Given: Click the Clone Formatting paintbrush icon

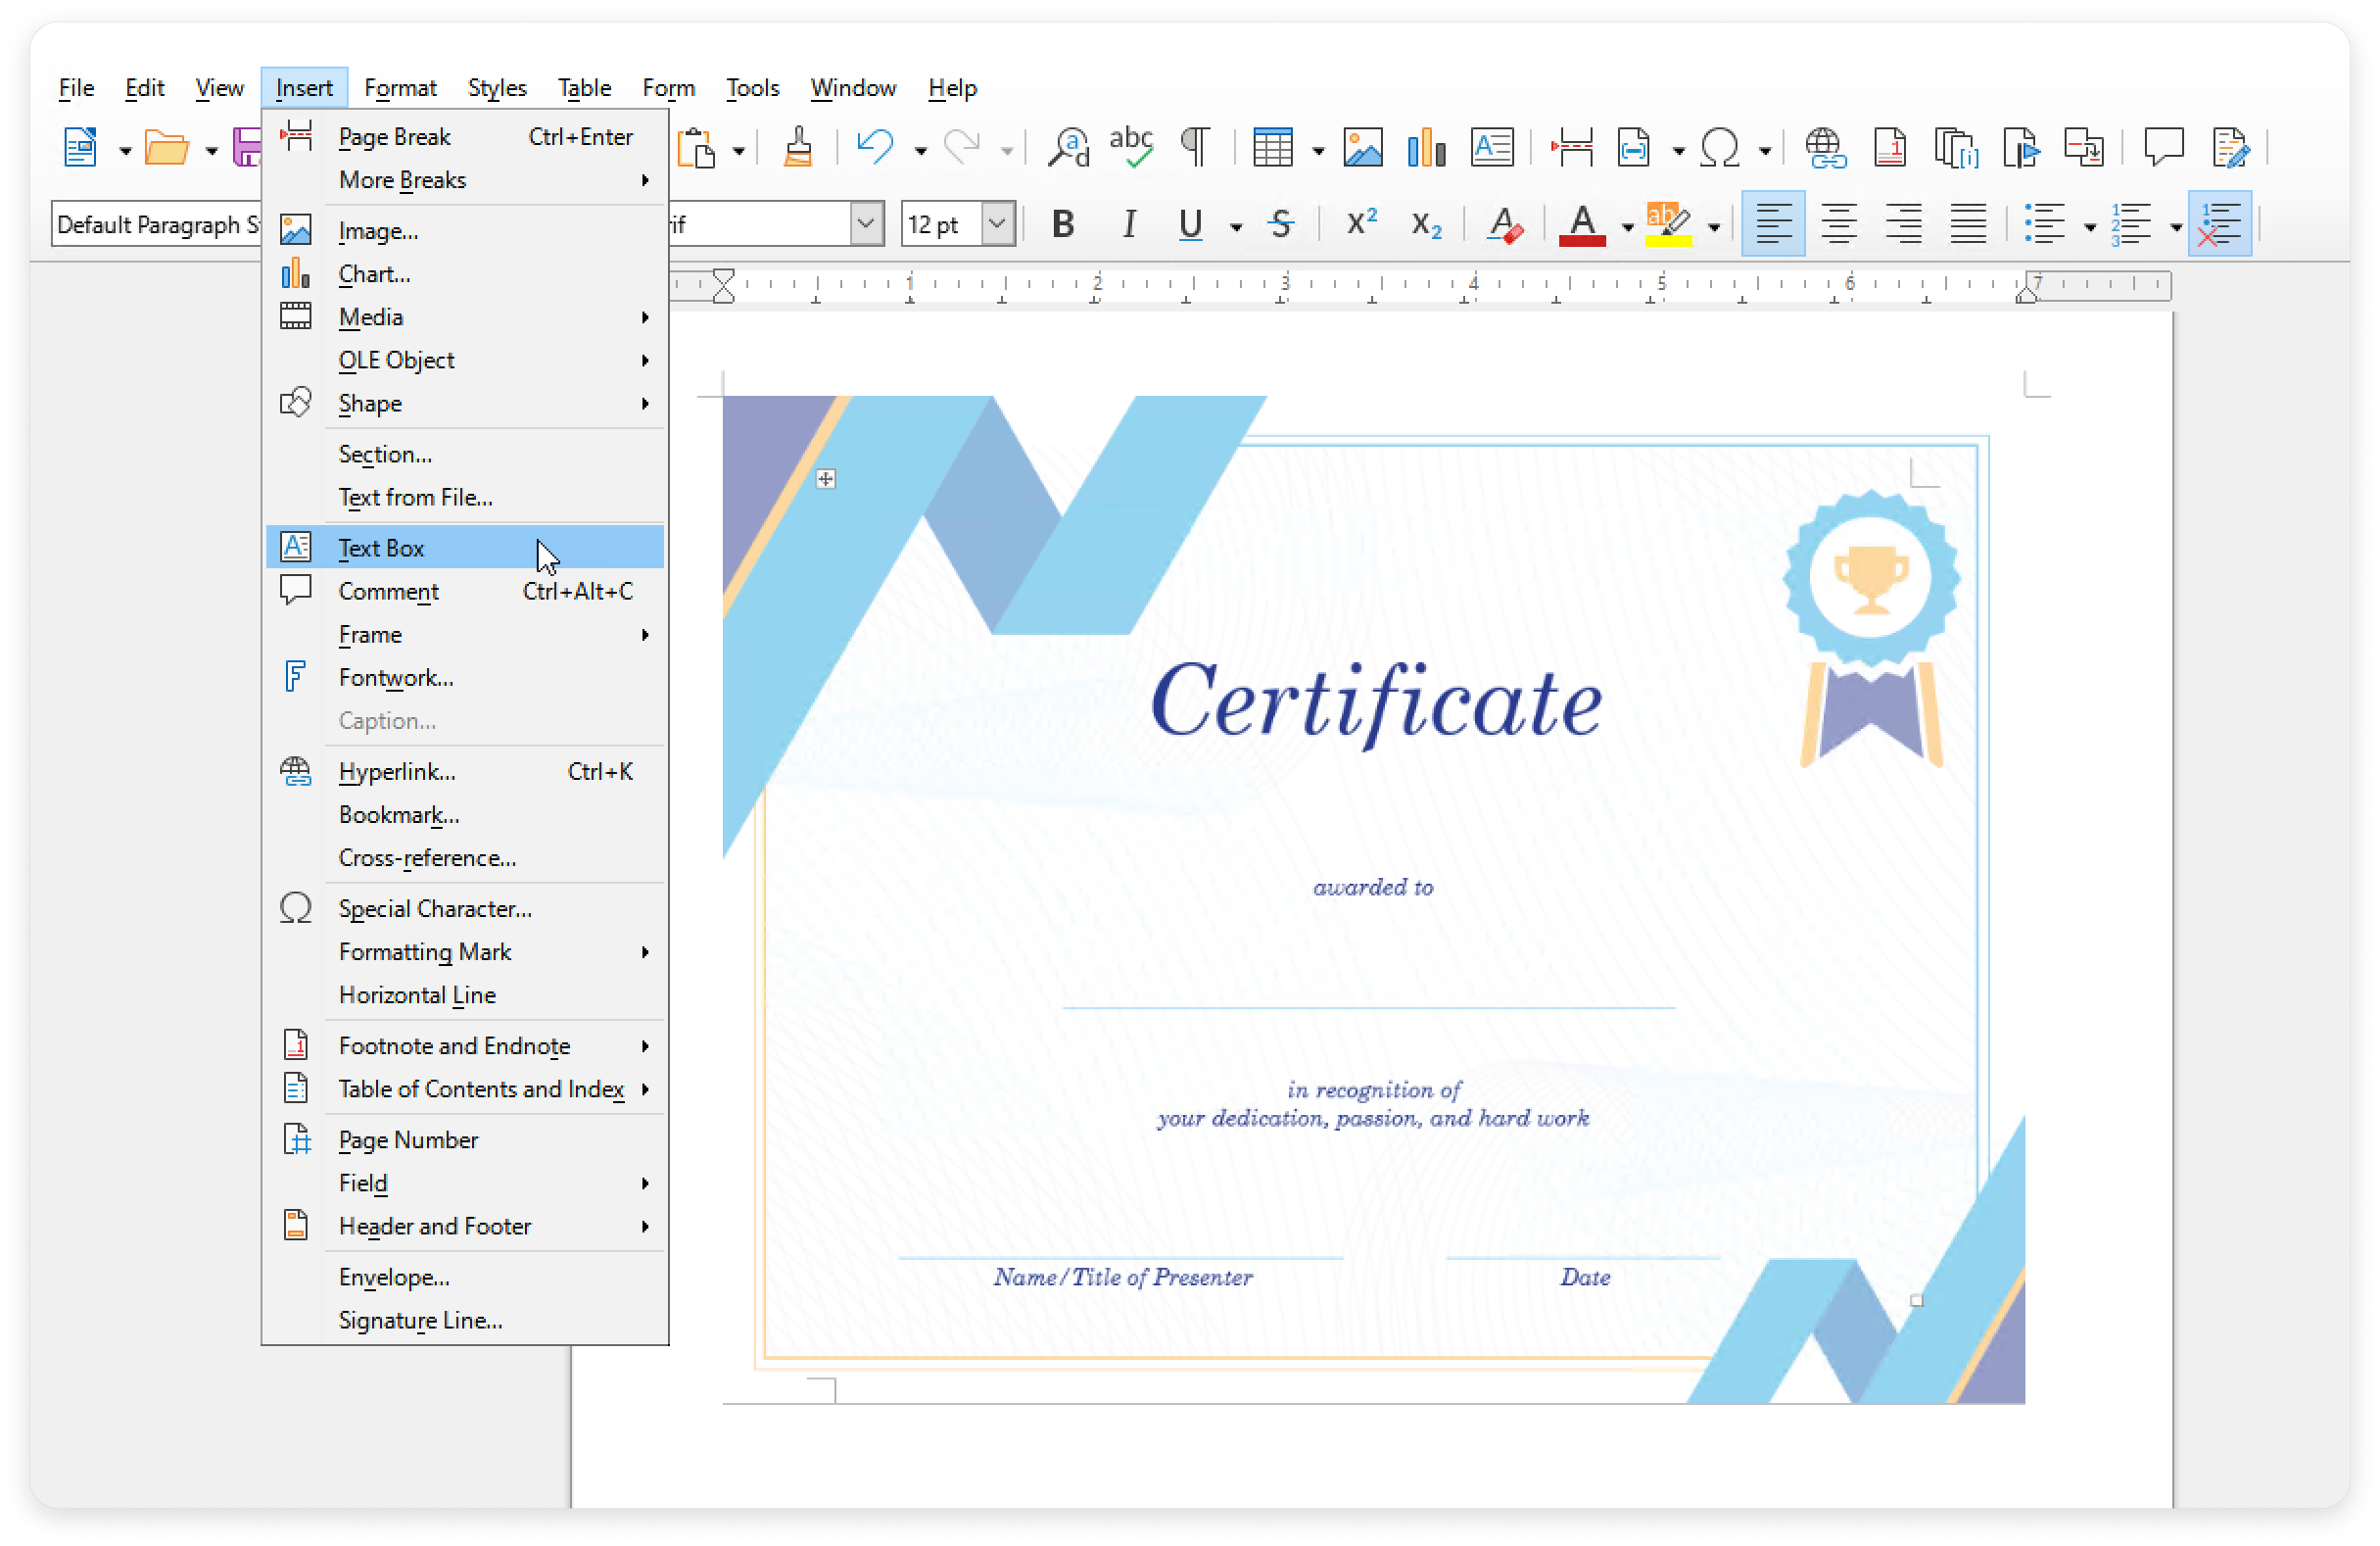Looking at the screenshot, I should pos(797,149).
